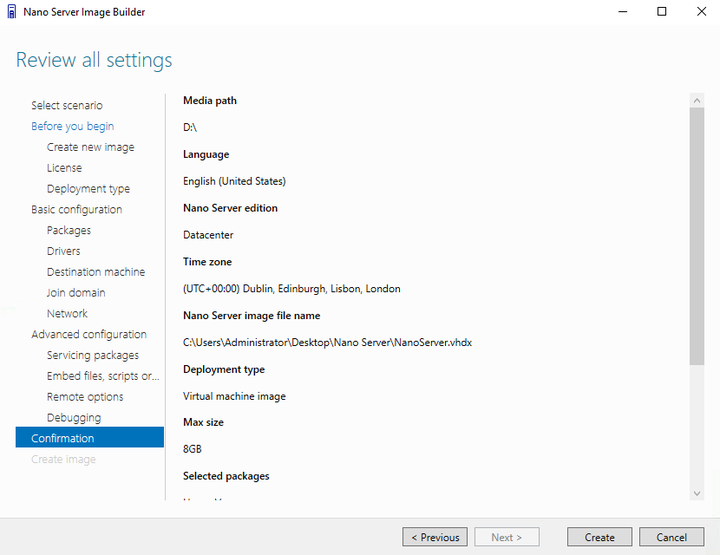Go to the Select scenario step
This screenshot has height=555, width=720.
[x=67, y=105]
